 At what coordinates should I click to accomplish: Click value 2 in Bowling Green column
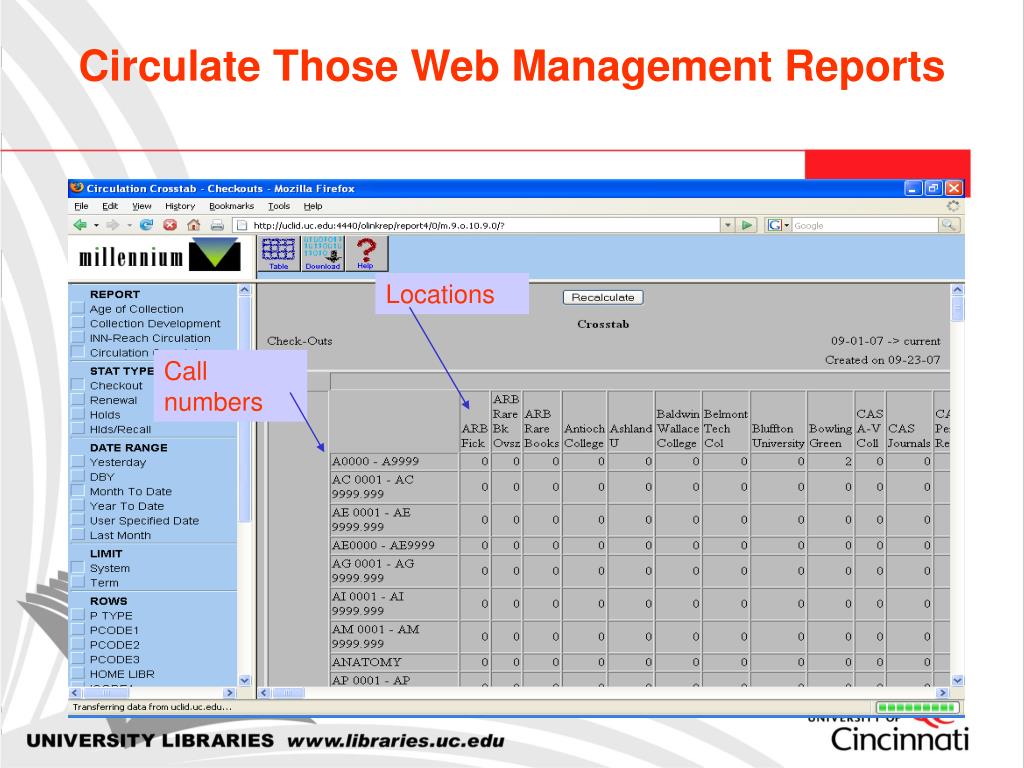click(848, 461)
